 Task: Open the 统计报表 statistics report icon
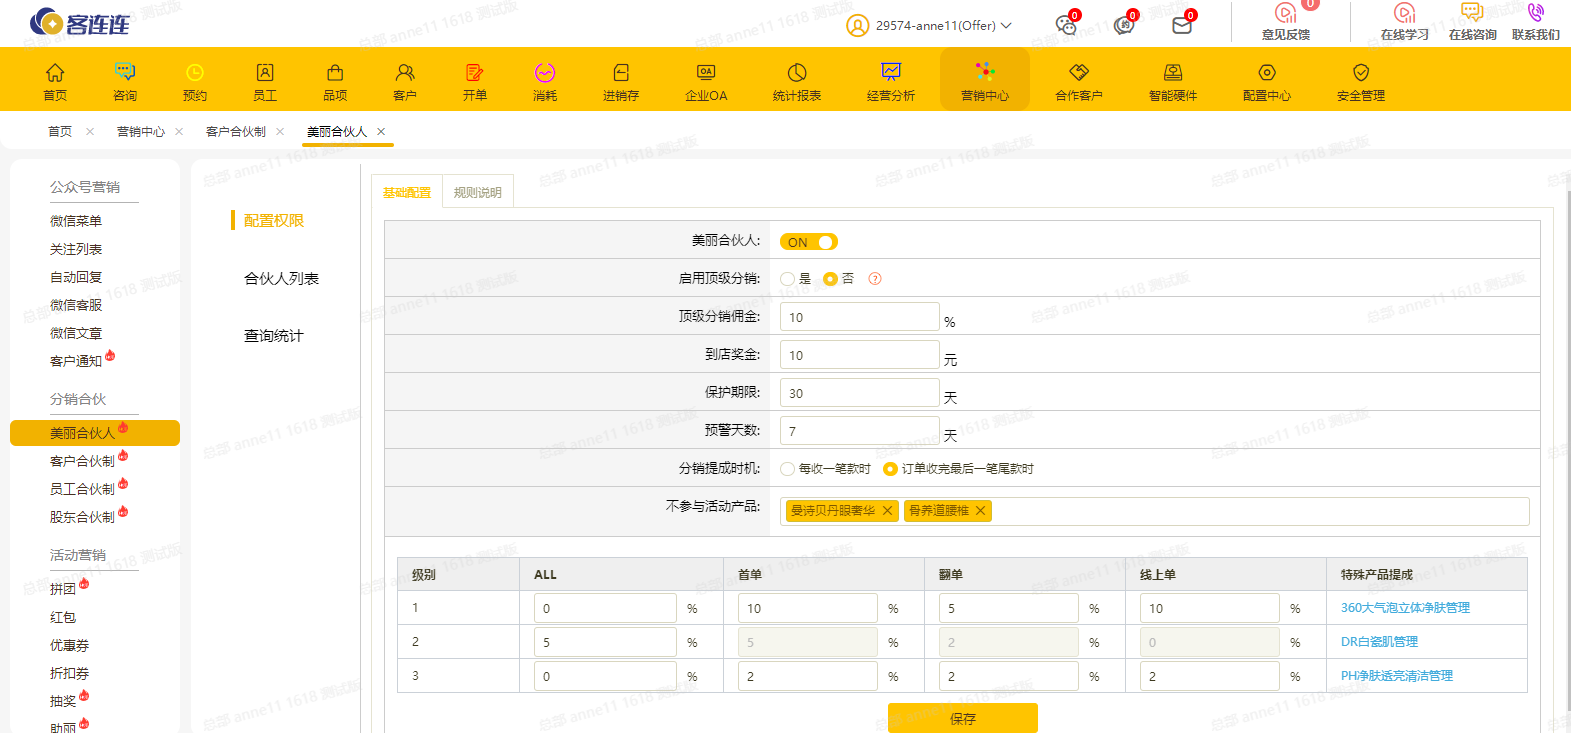point(797,73)
